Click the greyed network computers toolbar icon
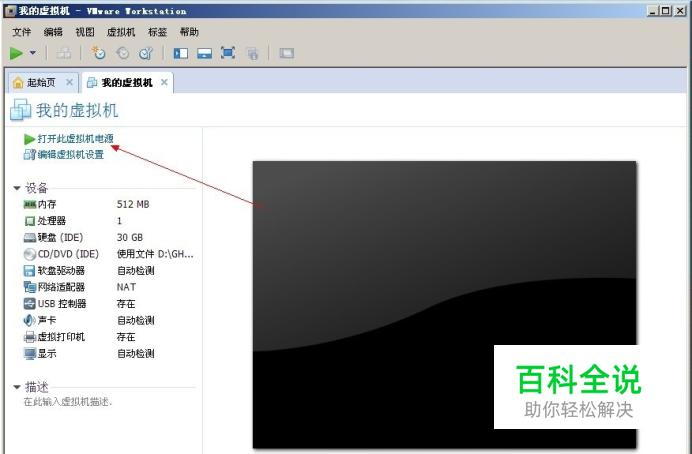 pos(64,53)
